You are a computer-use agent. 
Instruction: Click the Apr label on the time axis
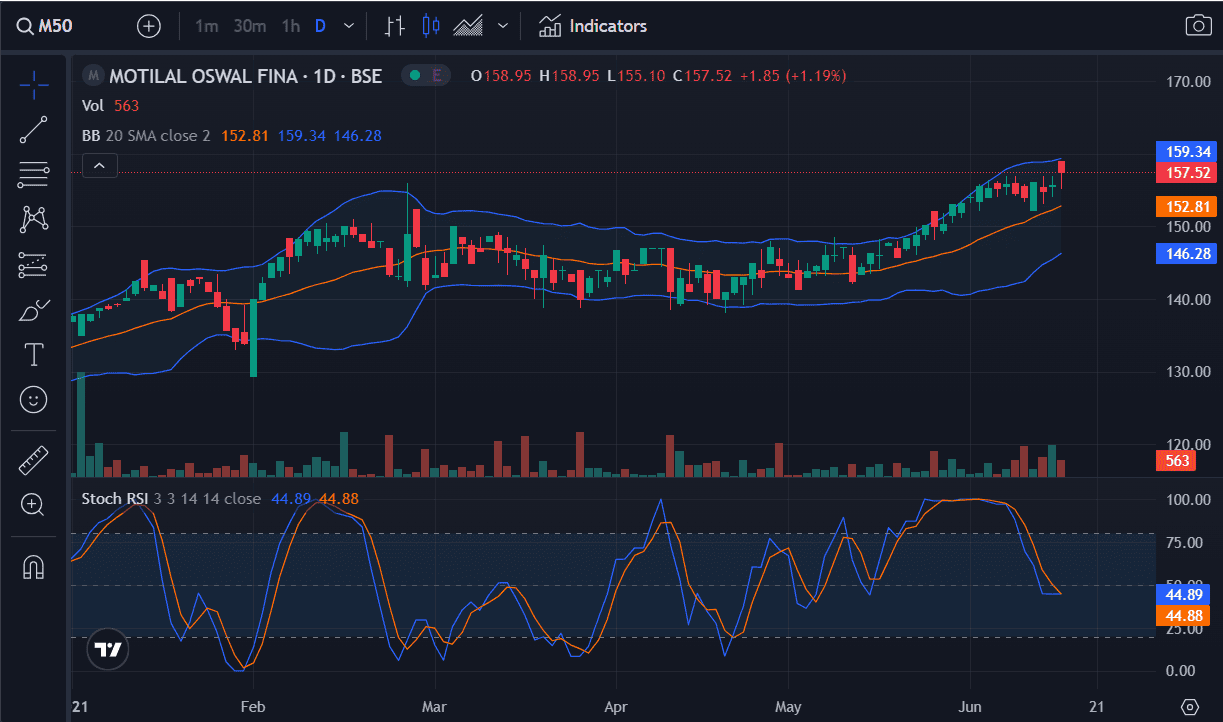tap(616, 707)
